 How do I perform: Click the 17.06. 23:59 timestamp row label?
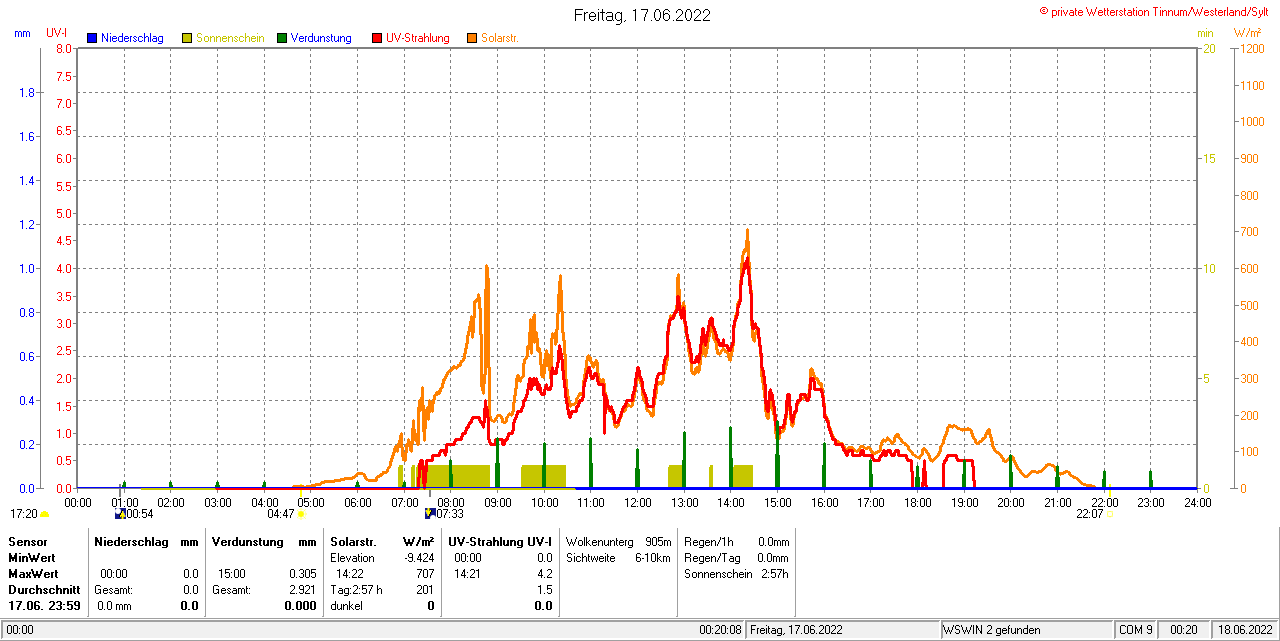[45, 605]
